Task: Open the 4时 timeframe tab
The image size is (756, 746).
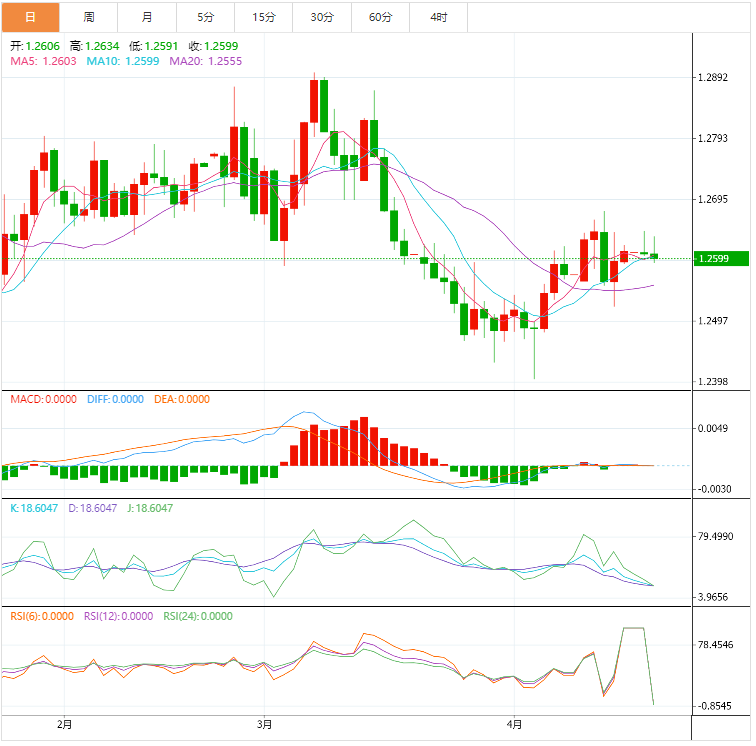Action: click(439, 17)
